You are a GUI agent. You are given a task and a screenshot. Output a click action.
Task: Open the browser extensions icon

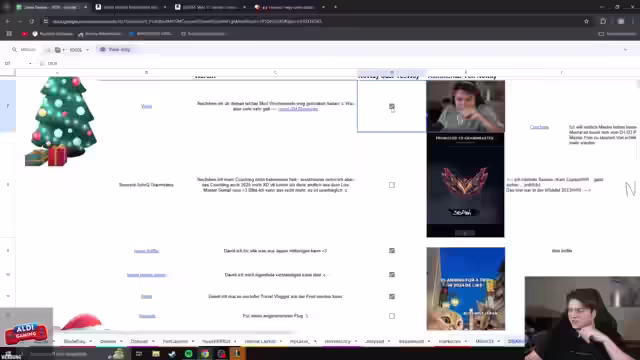603,21
